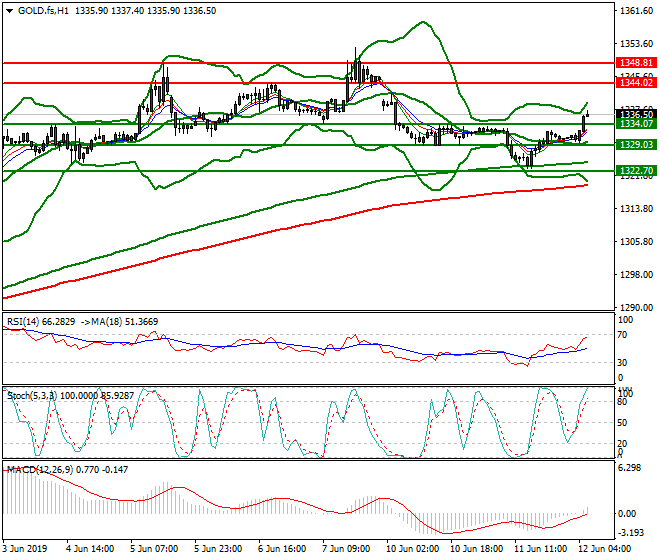Screen dimensions: 660x560
Task: Select the 1322.70 green support price label
Action: (636, 171)
